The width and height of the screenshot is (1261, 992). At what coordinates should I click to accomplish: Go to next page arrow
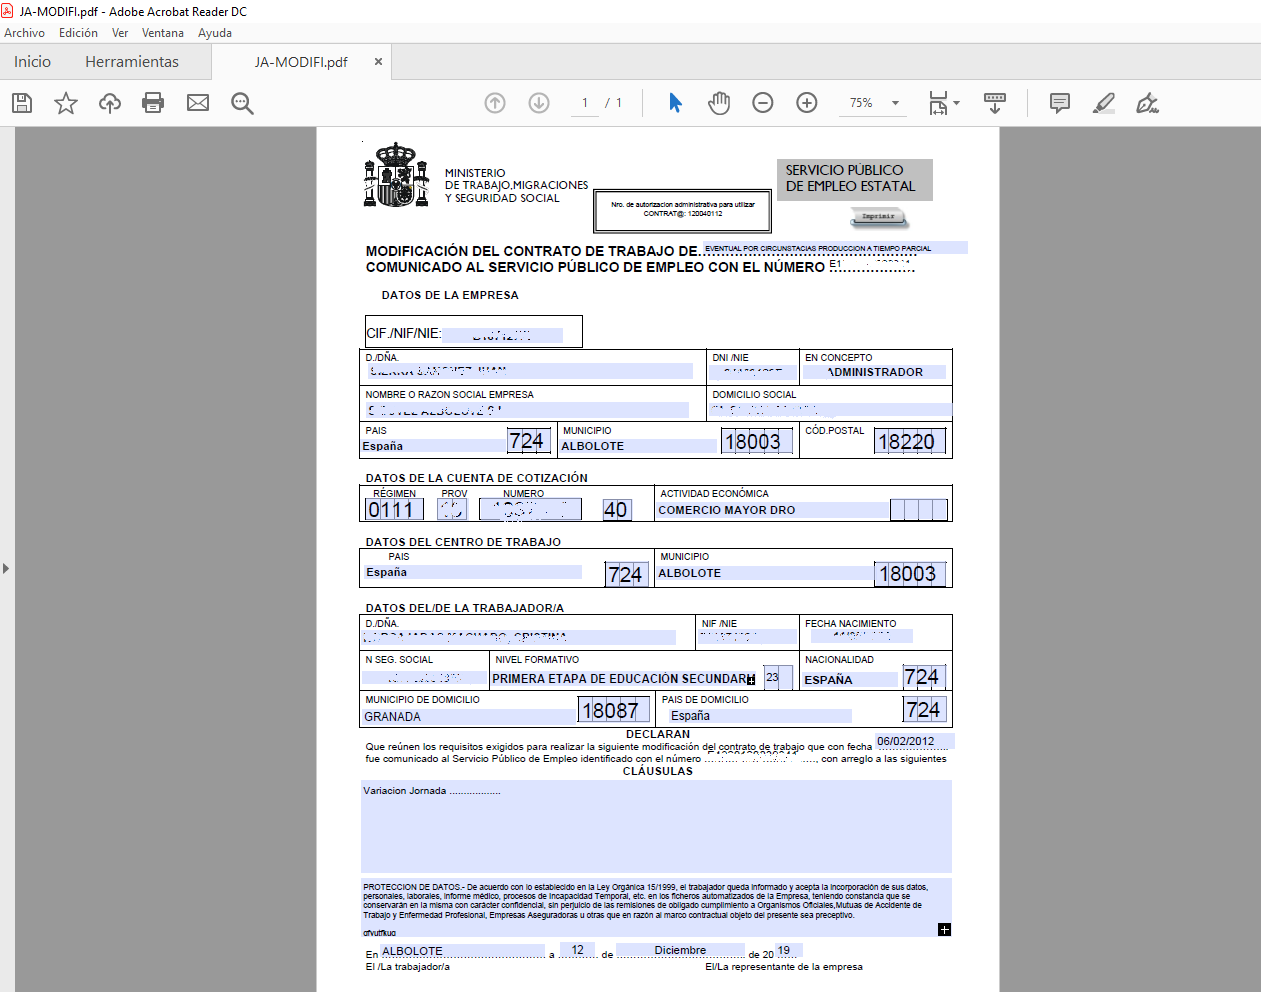[x=539, y=103]
